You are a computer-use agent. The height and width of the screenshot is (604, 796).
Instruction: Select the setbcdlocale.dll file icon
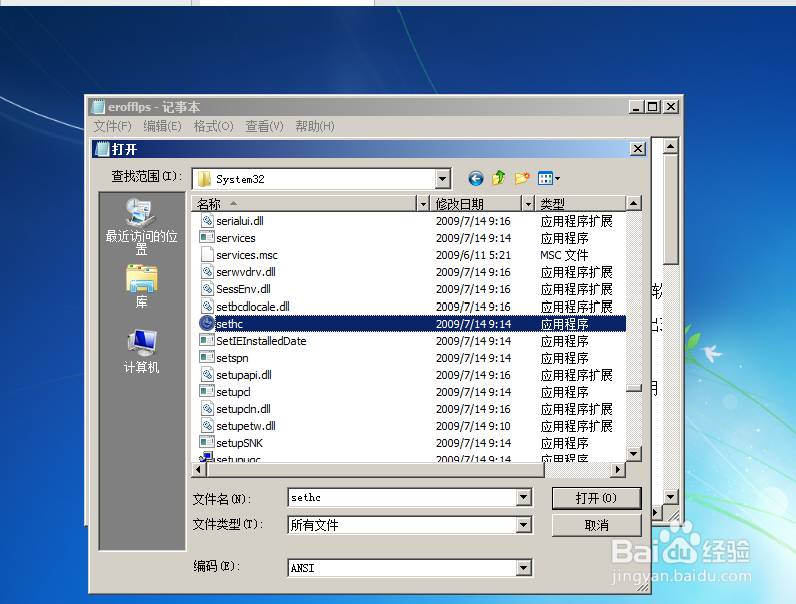tap(207, 306)
